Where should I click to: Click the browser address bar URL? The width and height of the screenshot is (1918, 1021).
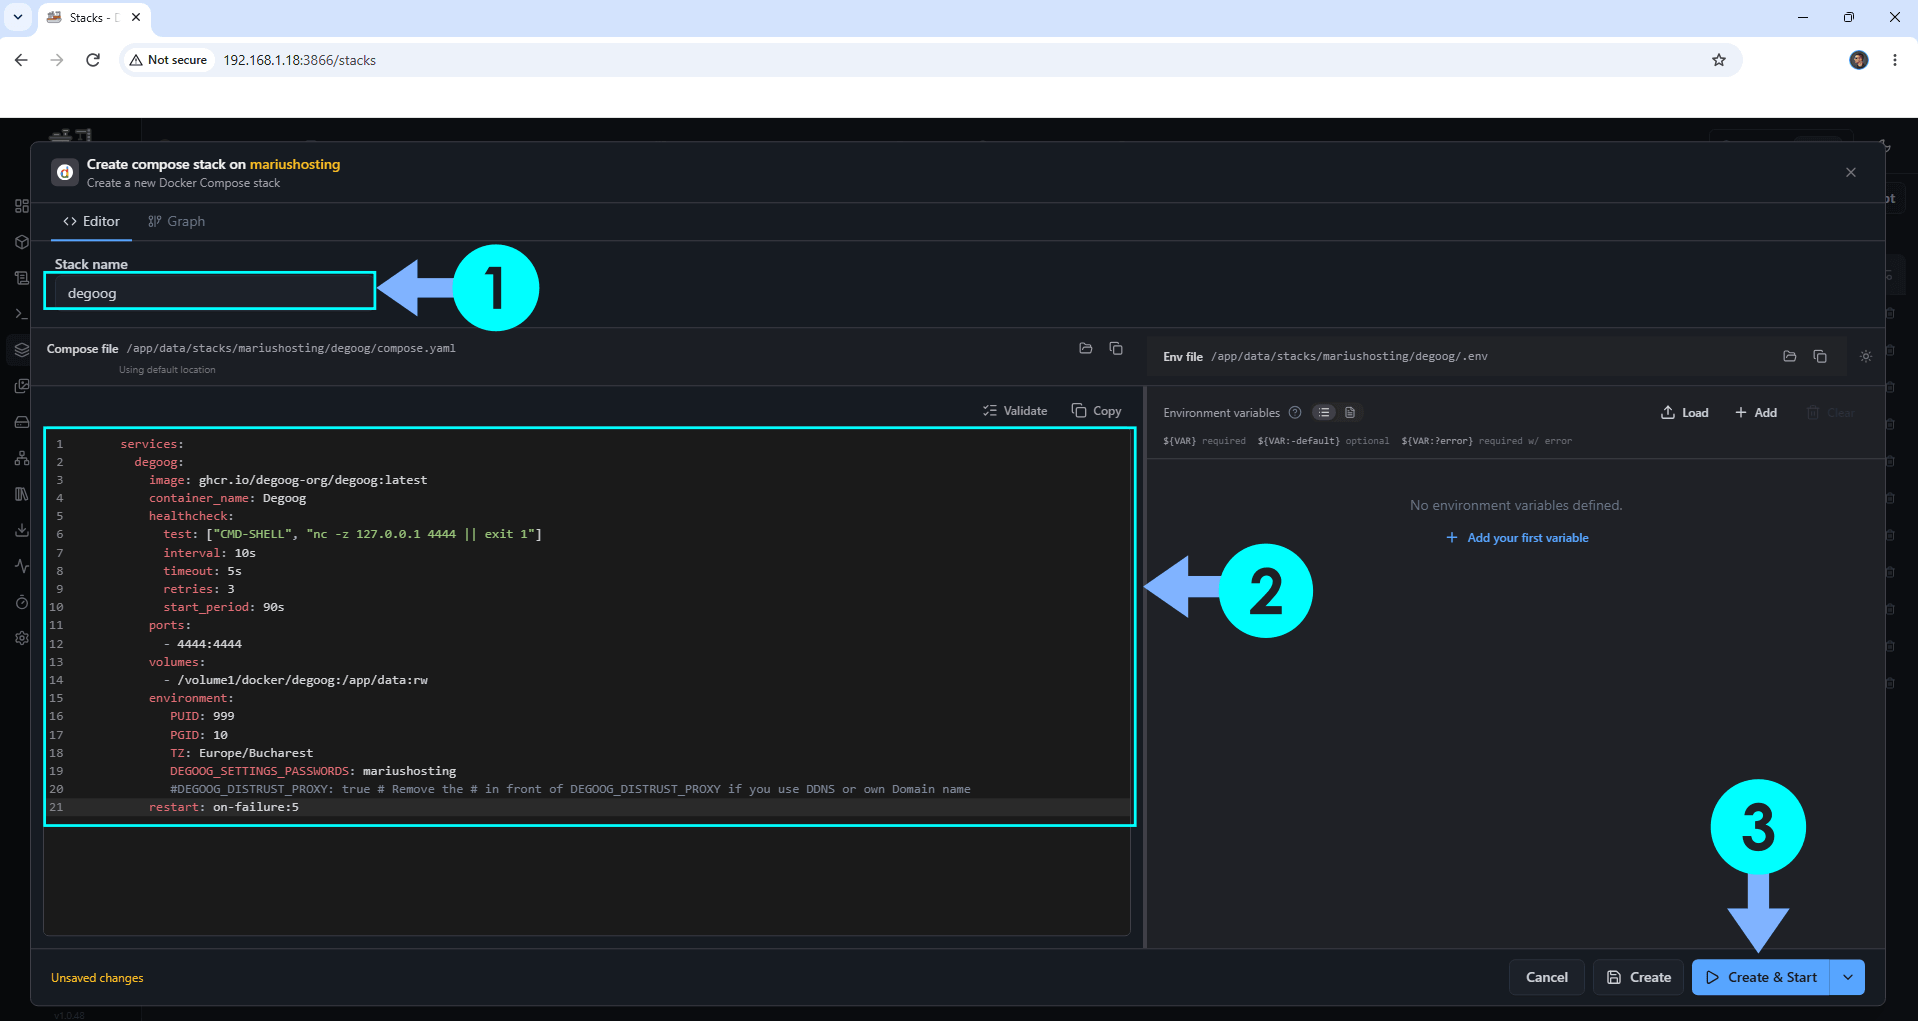(299, 60)
